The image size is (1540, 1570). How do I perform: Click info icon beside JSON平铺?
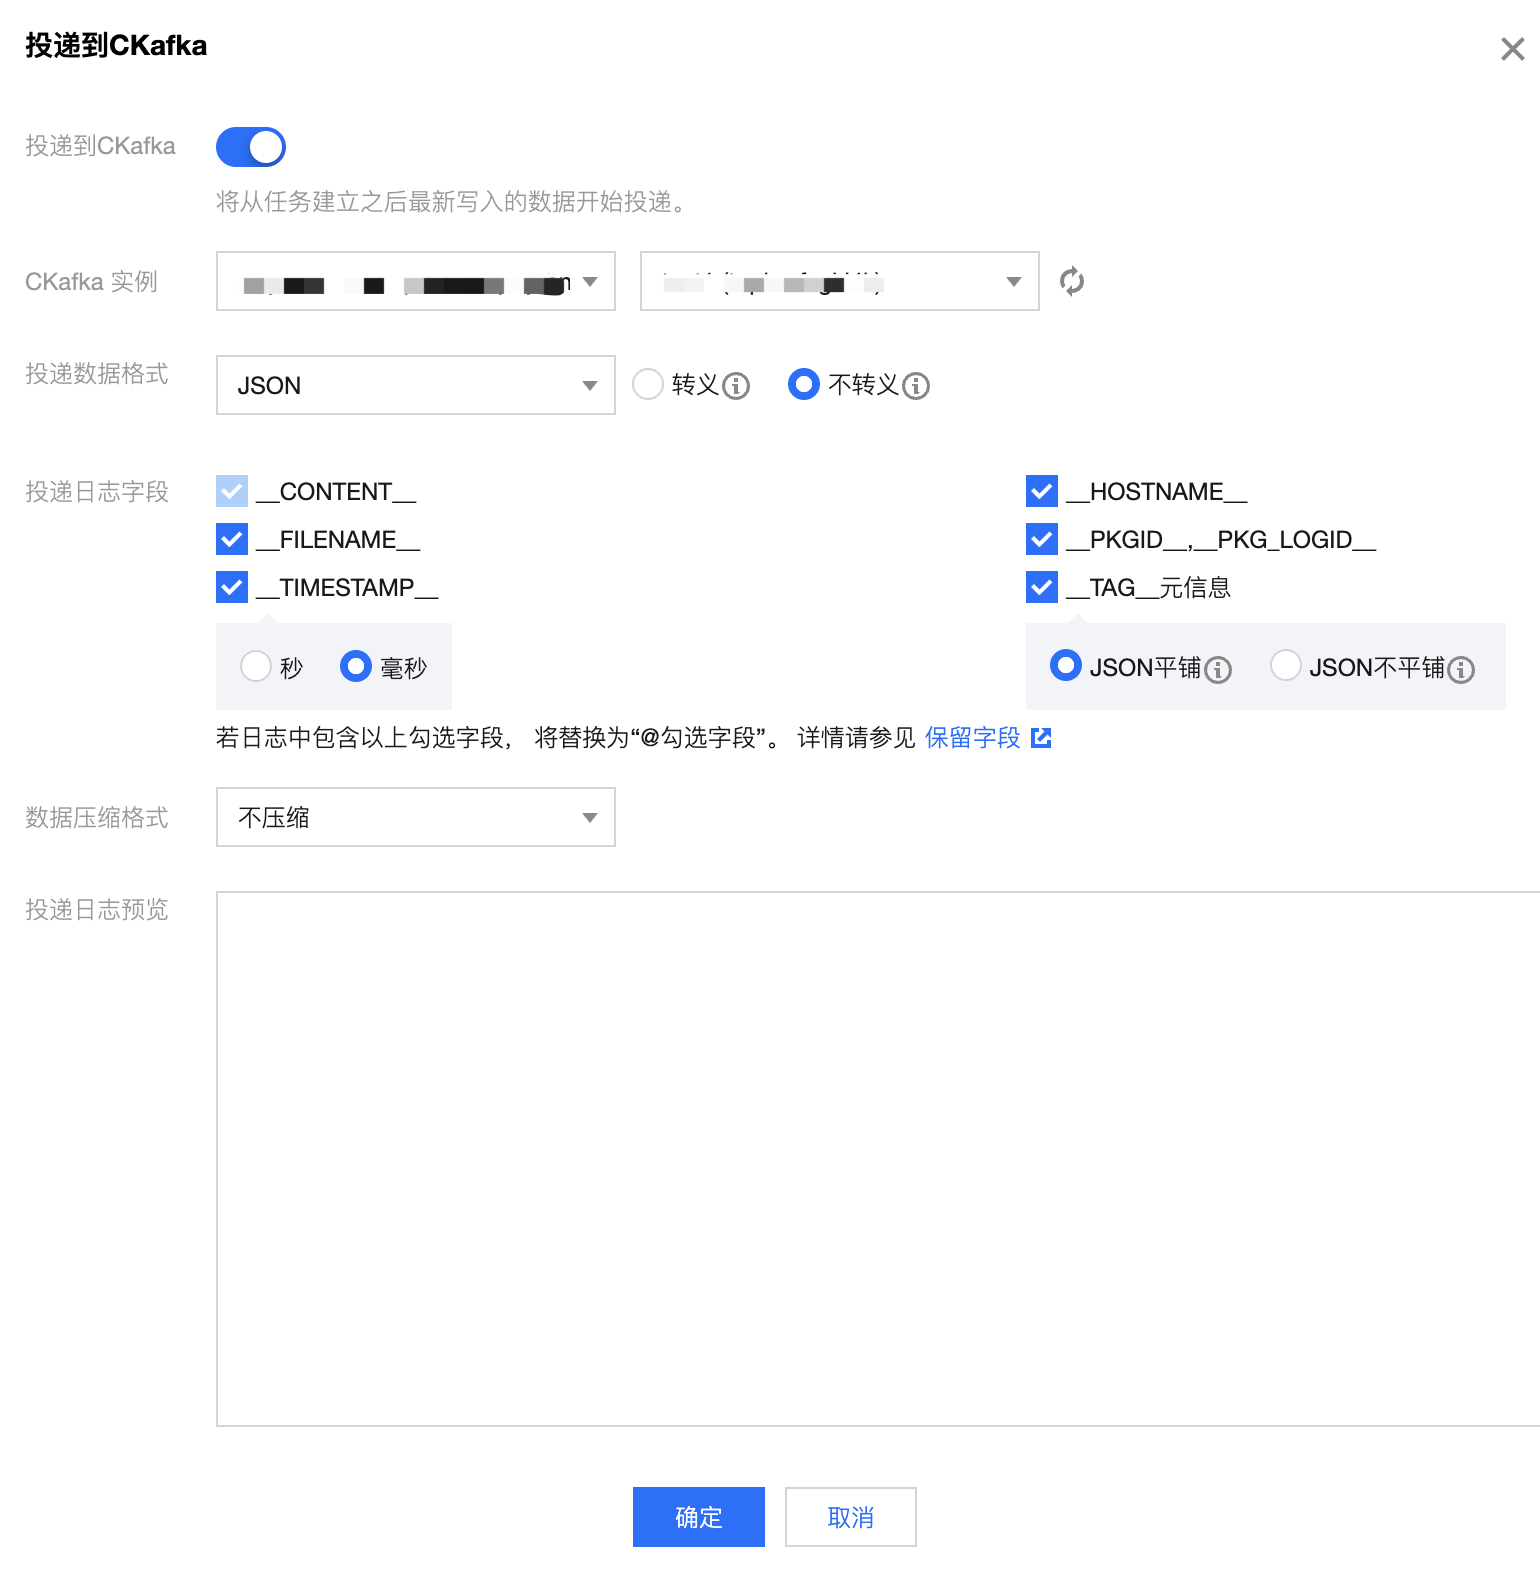tap(1218, 669)
